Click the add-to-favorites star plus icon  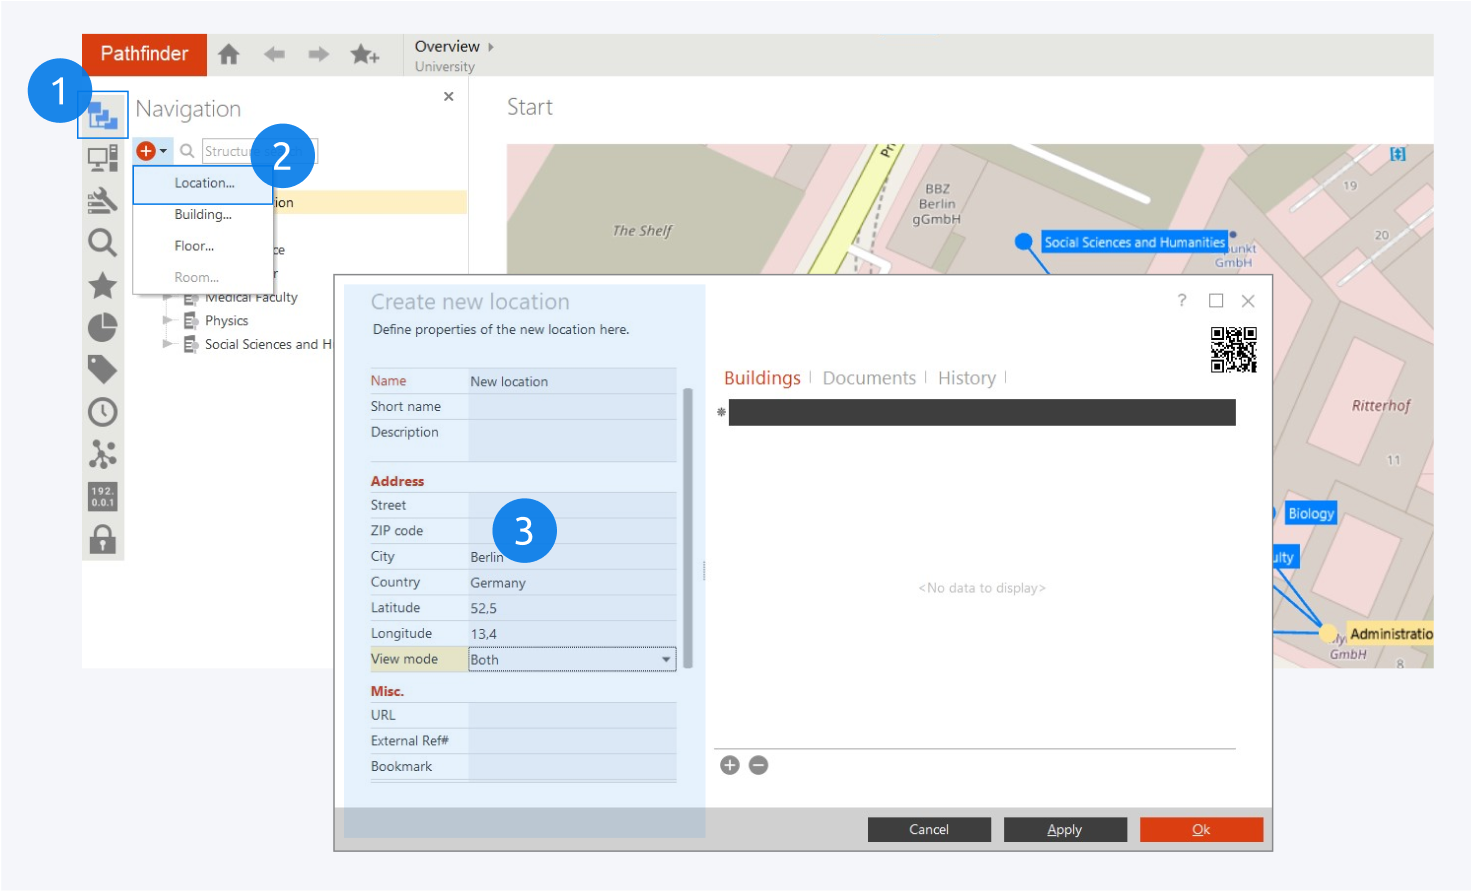[364, 54]
